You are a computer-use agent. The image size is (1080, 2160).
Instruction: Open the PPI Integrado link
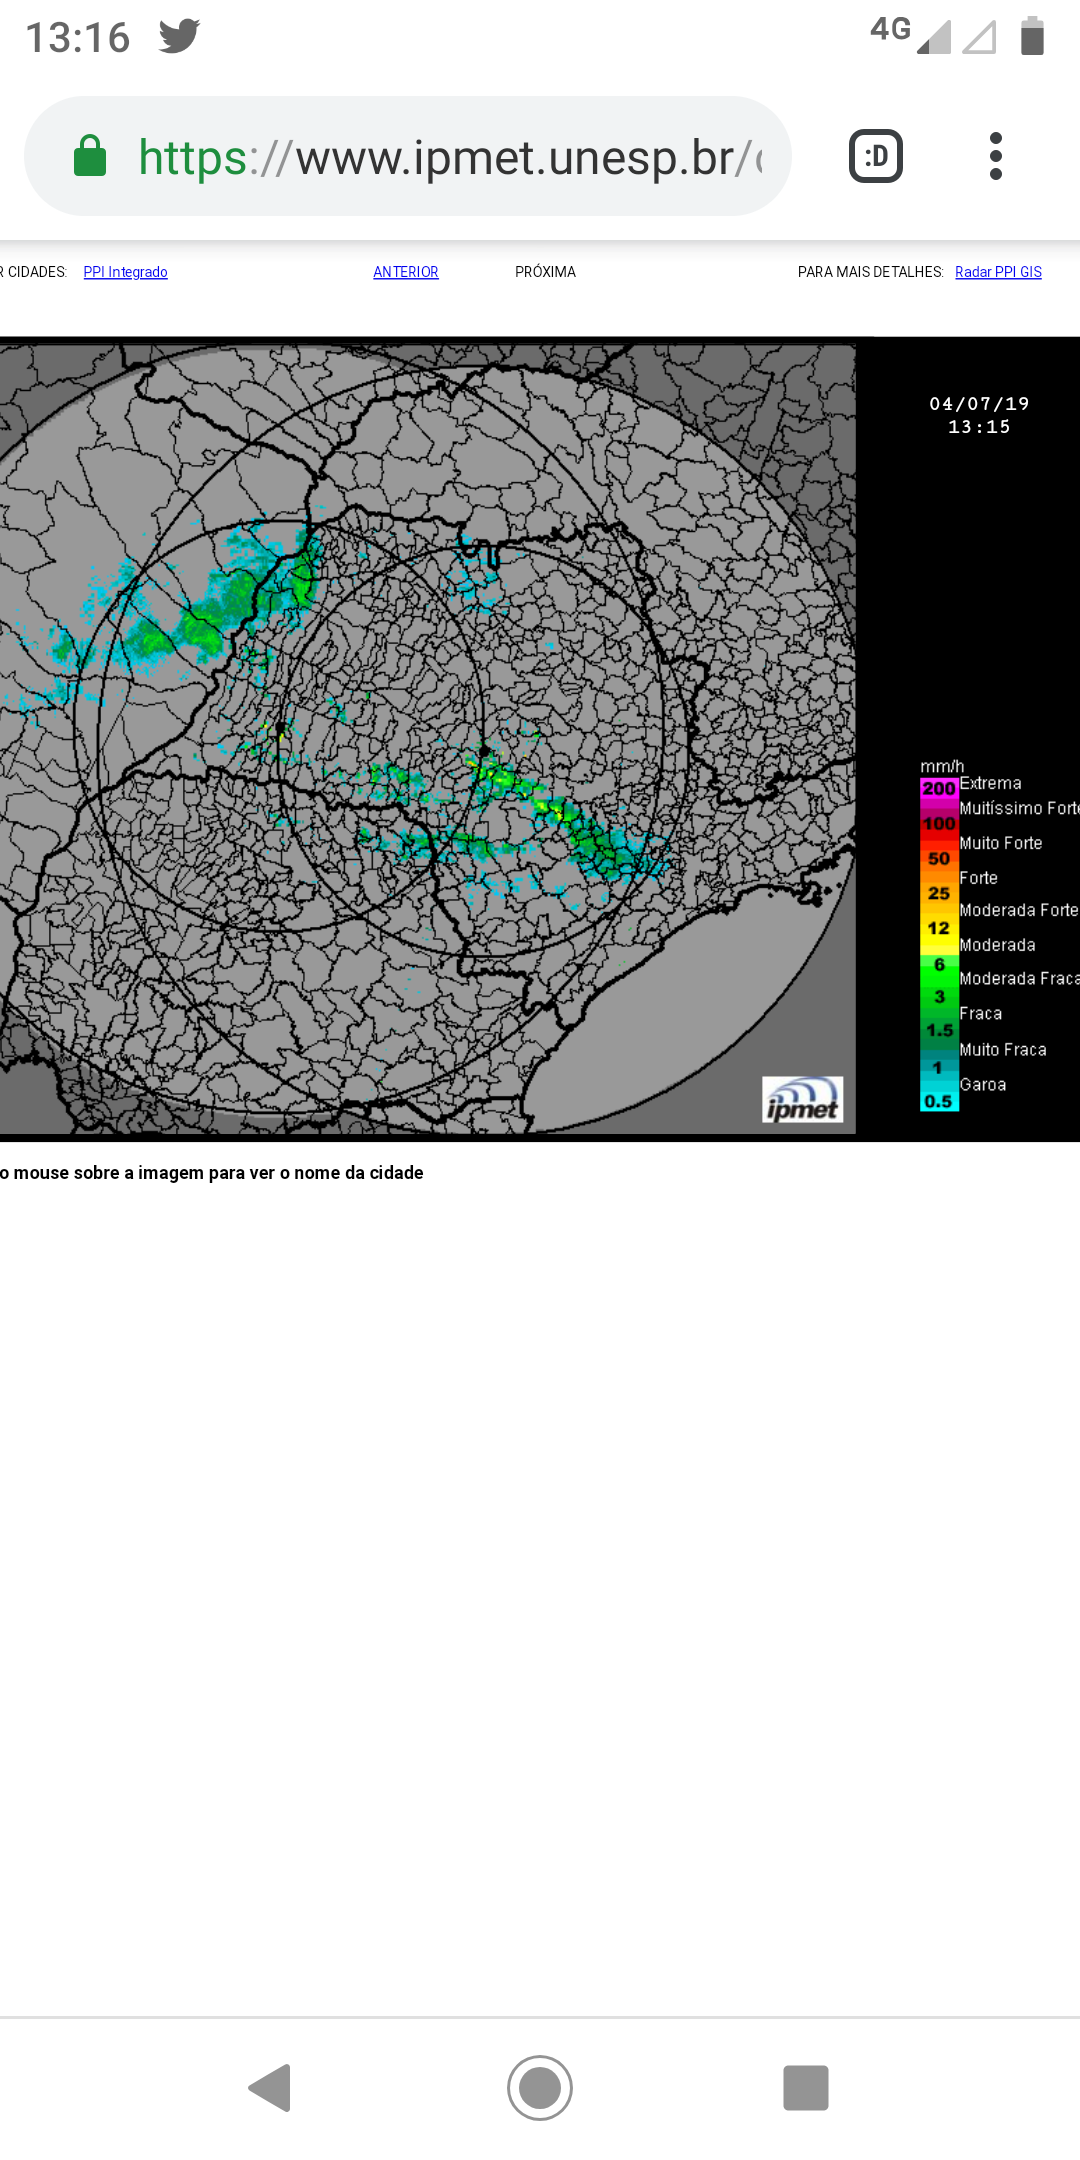pyautogui.click(x=126, y=272)
